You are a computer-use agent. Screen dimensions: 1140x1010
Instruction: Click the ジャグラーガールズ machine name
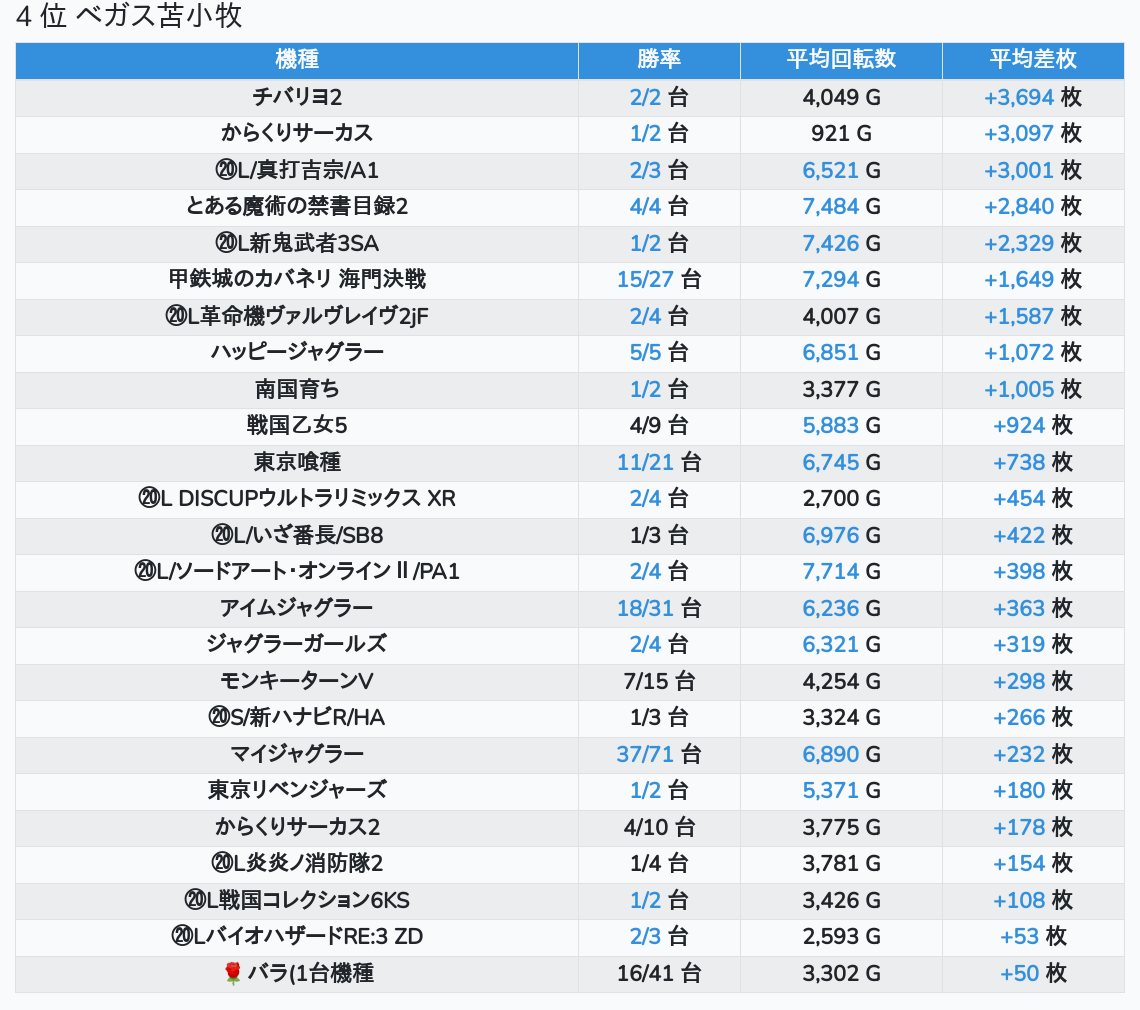pyautogui.click(x=297, y=644)
